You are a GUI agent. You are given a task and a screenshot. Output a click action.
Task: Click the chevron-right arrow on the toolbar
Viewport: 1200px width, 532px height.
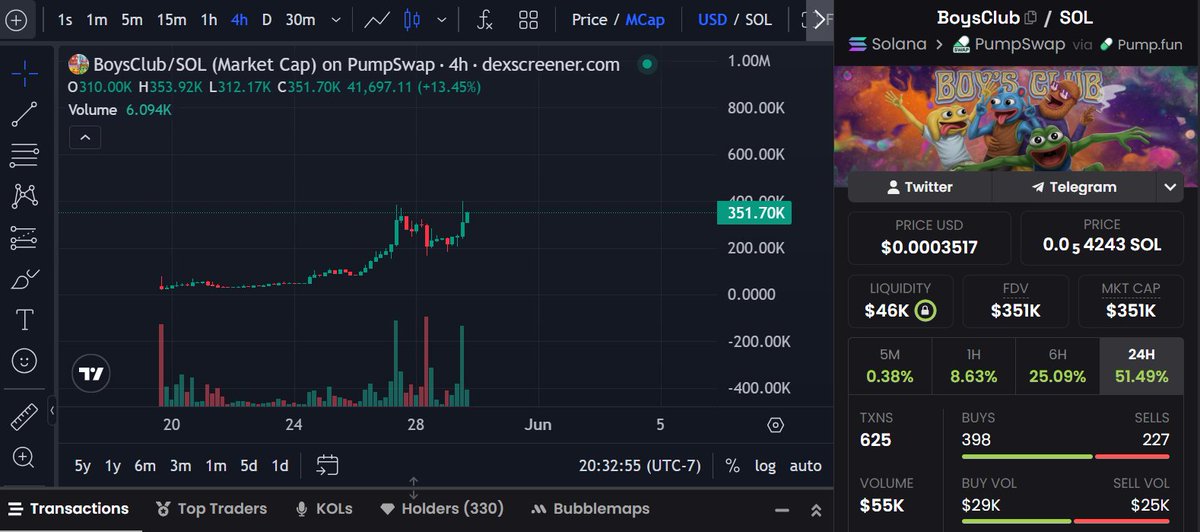pyautogui.click(x=820, y=19)
